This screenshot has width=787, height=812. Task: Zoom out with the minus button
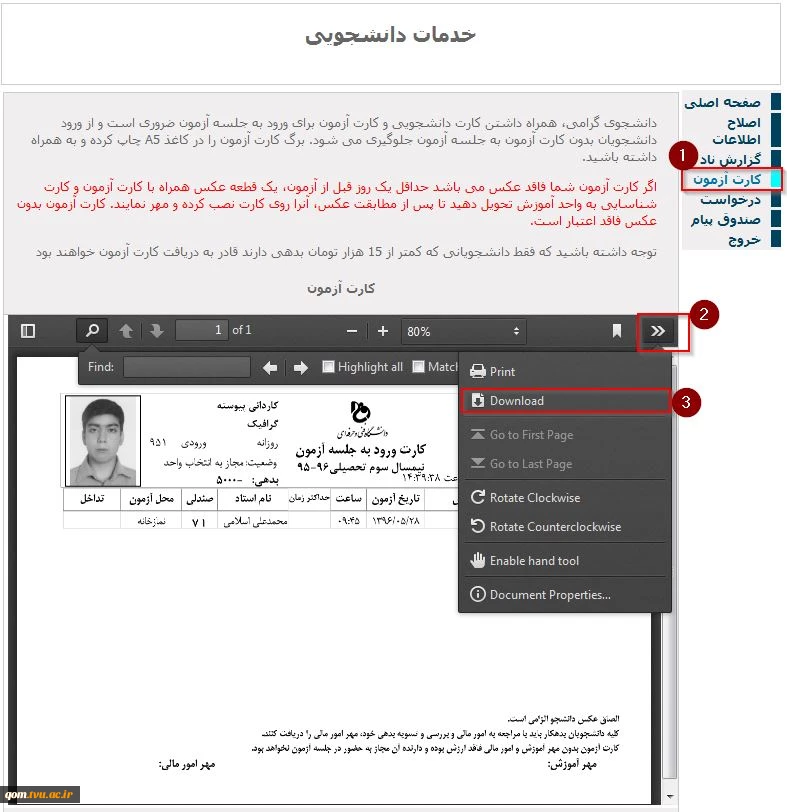tap(352, 331)
